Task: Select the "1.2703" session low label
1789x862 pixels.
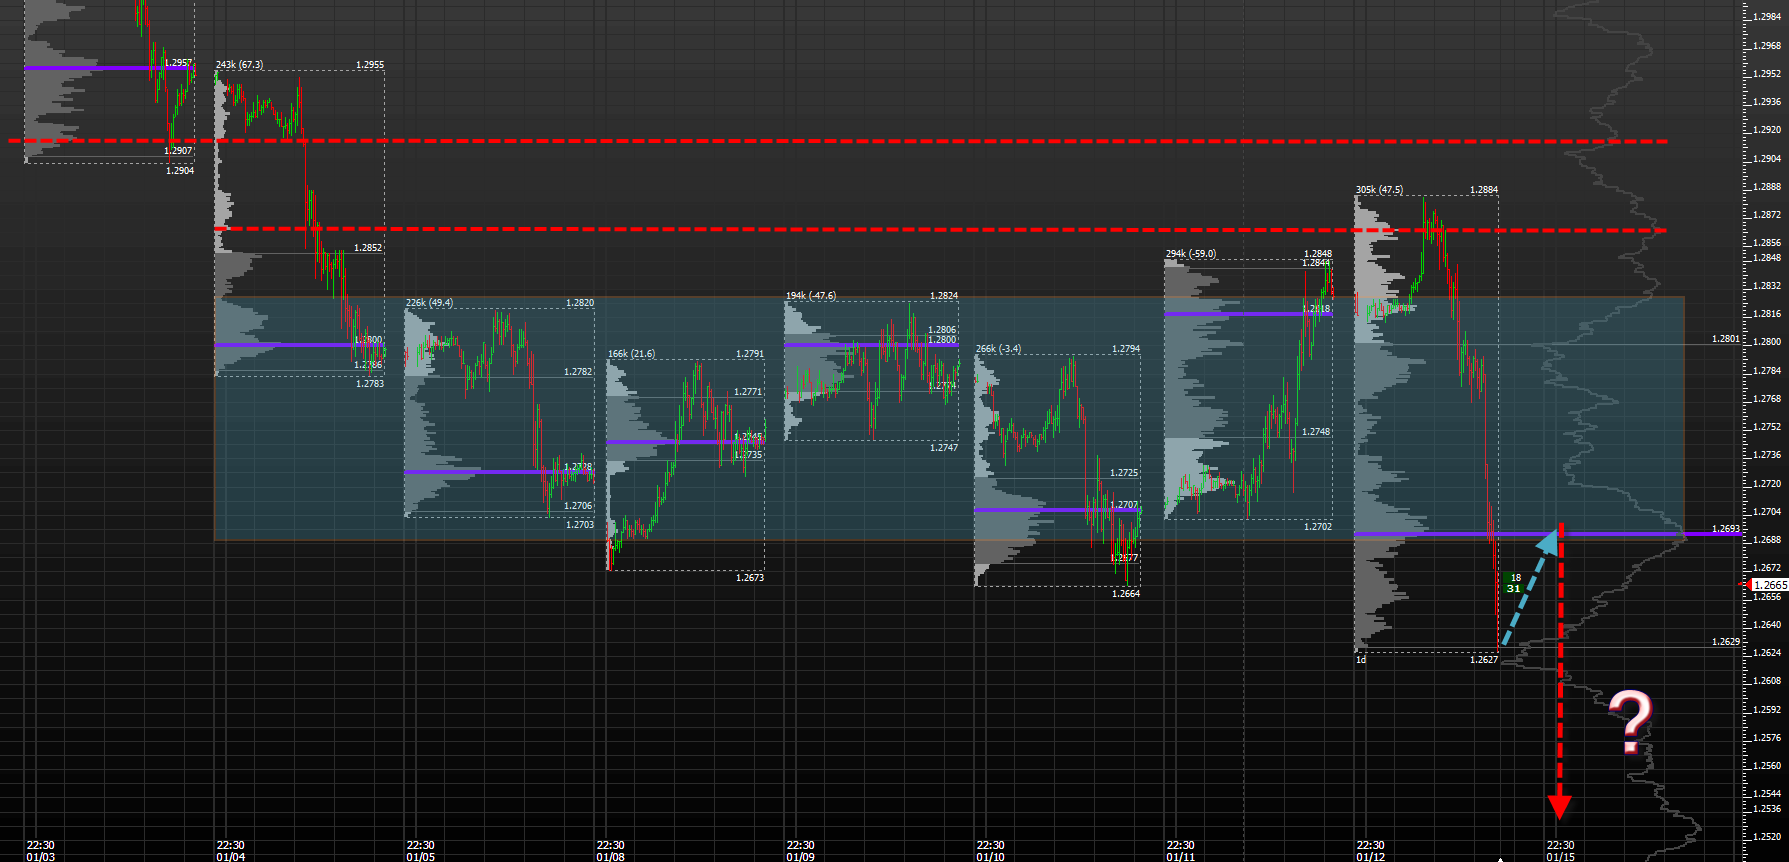Action: click(x=580, y=525)
